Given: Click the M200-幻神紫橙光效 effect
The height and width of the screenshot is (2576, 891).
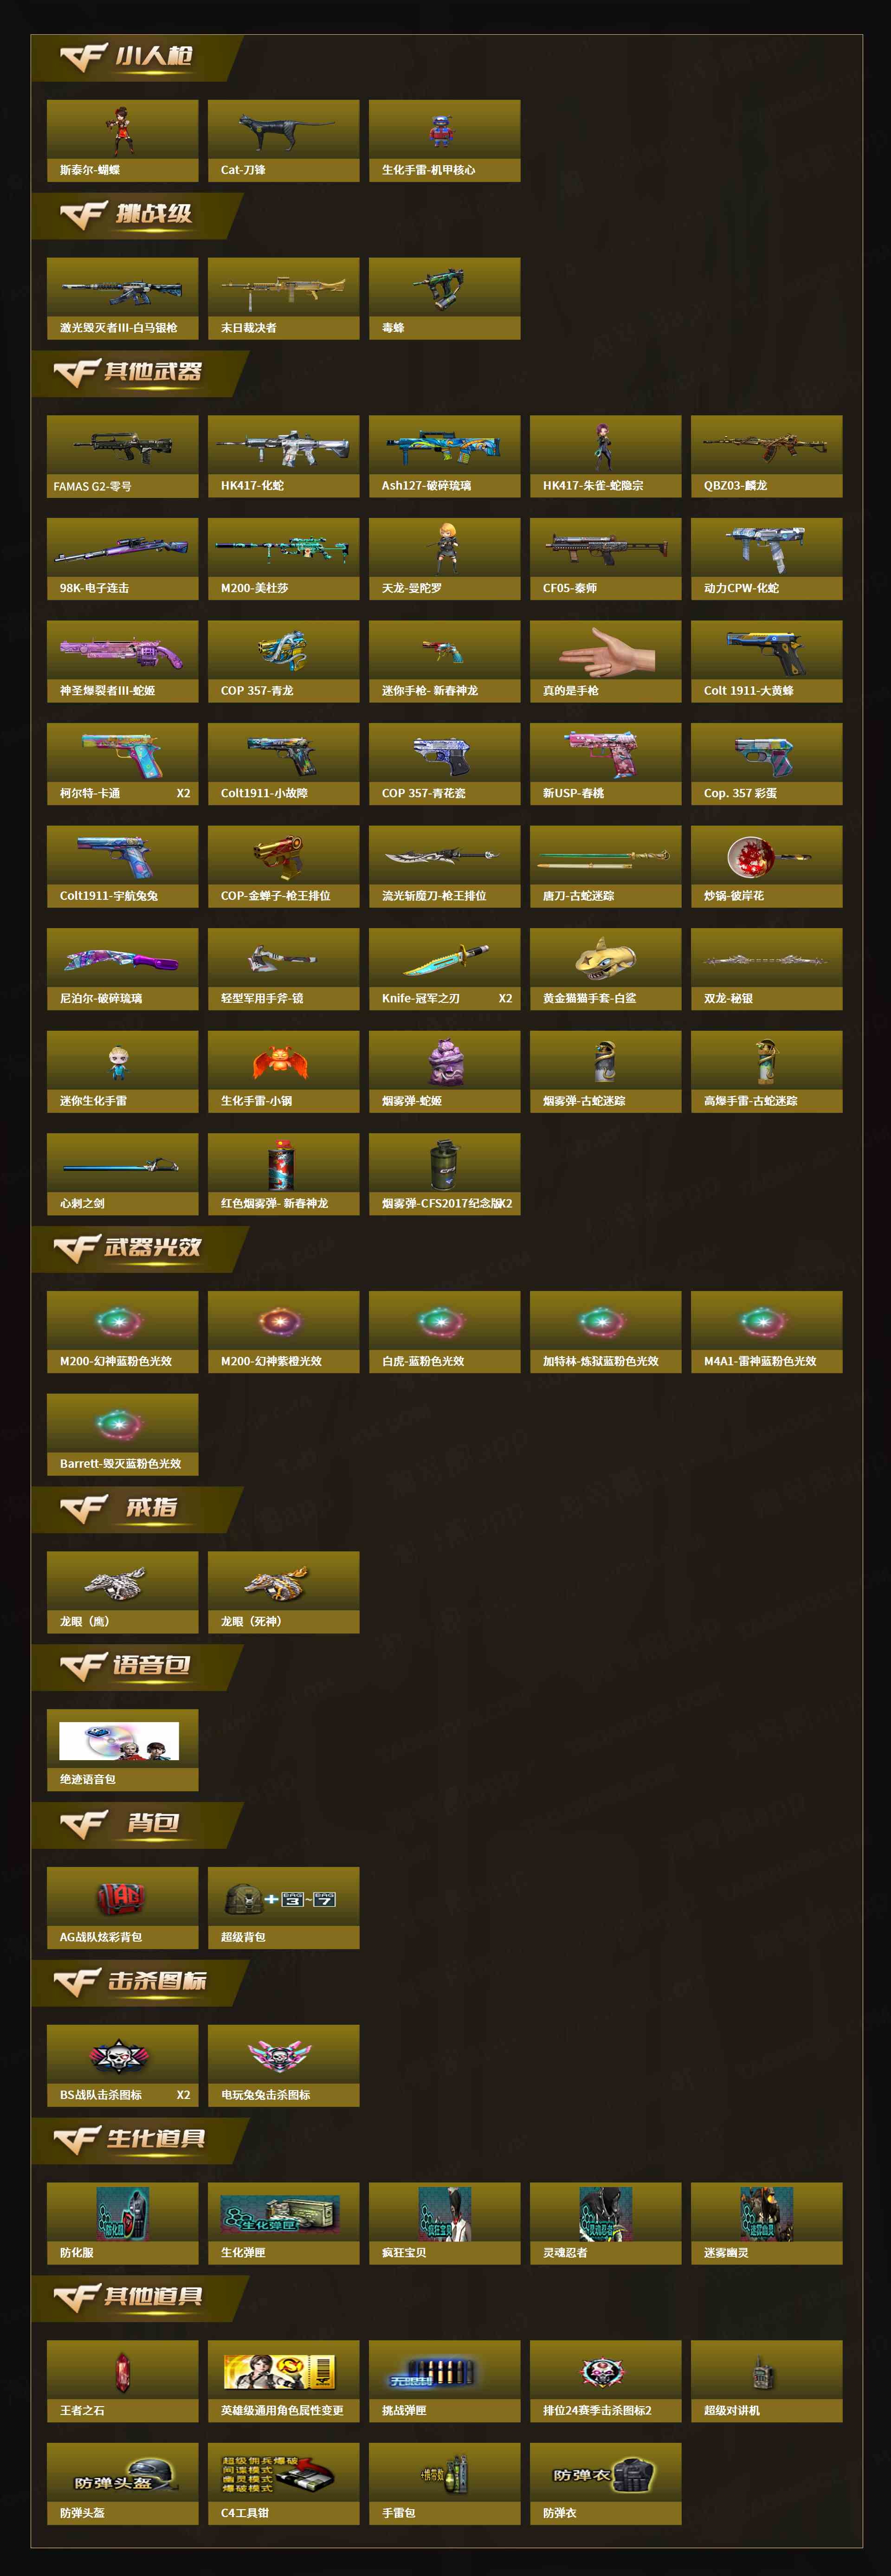Looking at the screenshot, I should [x=283, y=1332].
